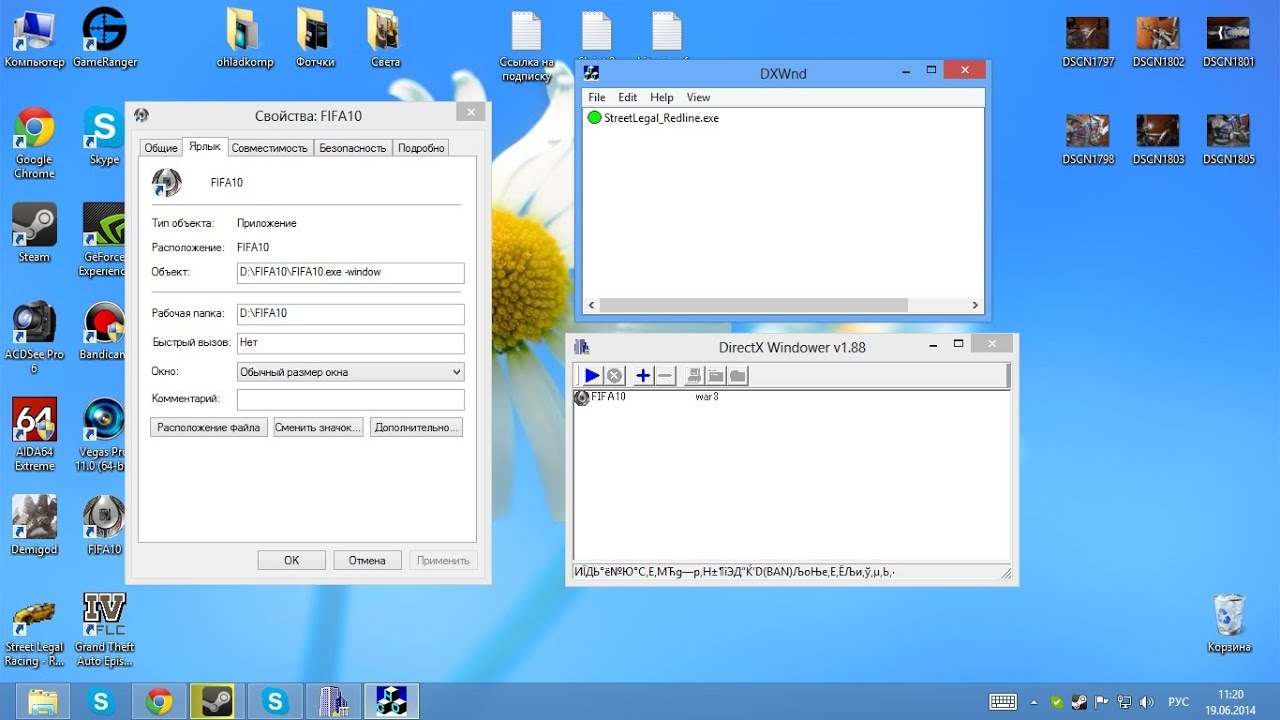
Task: Click the green status circle beside StreetLegal_Redline.exe
Action: (594, 118)
